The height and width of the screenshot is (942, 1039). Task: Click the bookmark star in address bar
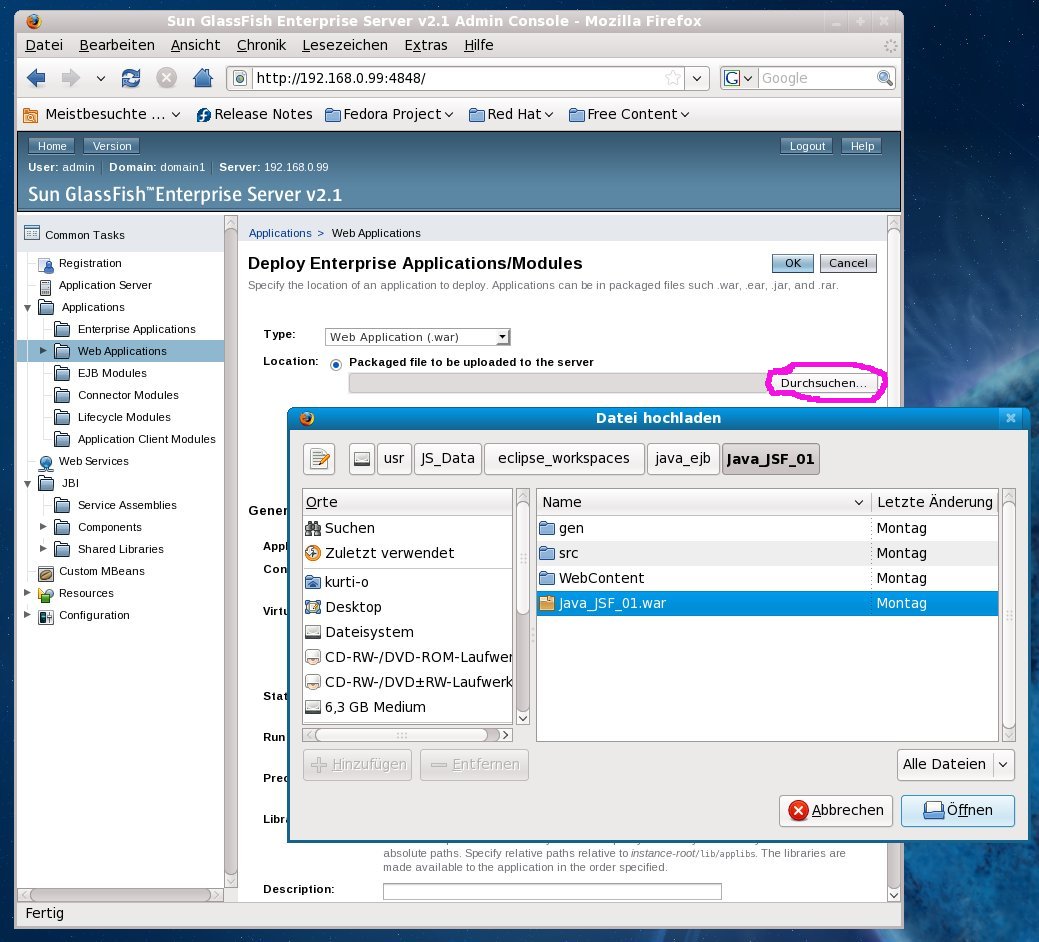point(673,78)
